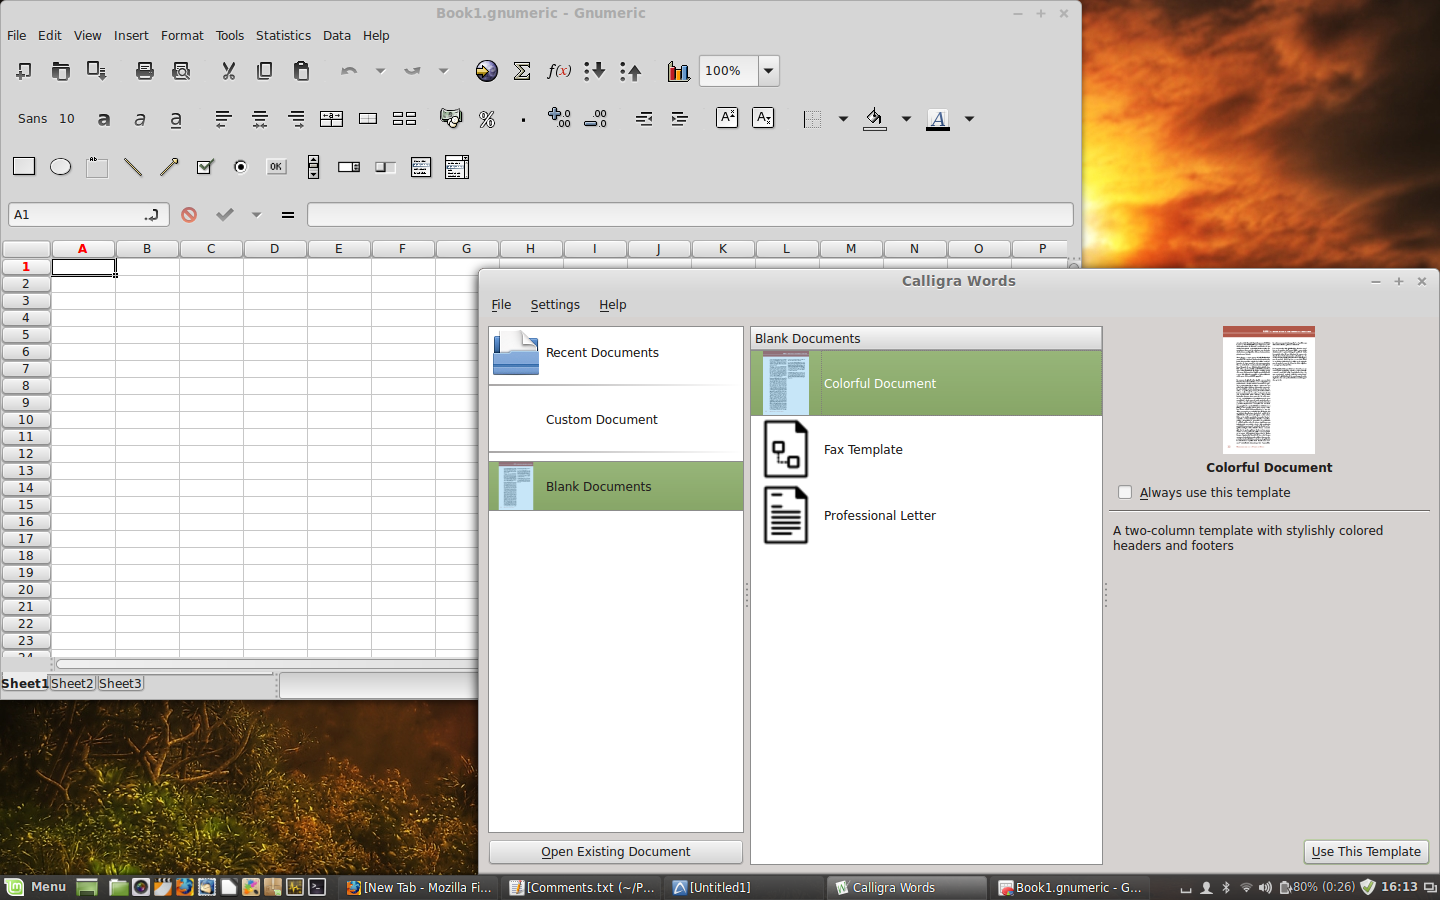1440x900 pixels.
Task: Enable Always use this template
Action: tap(1125, 492)
